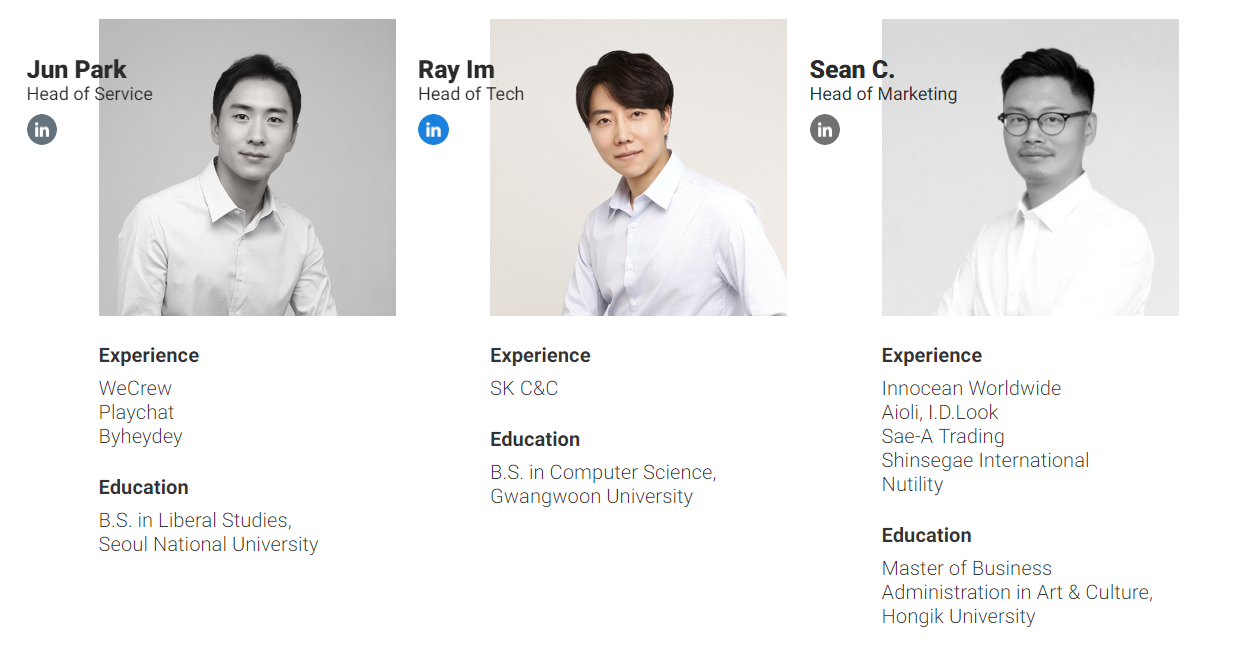Click the name heading "Ray Im"
This screenshot has width=1251, height=669.
click(x=456, y=69)
